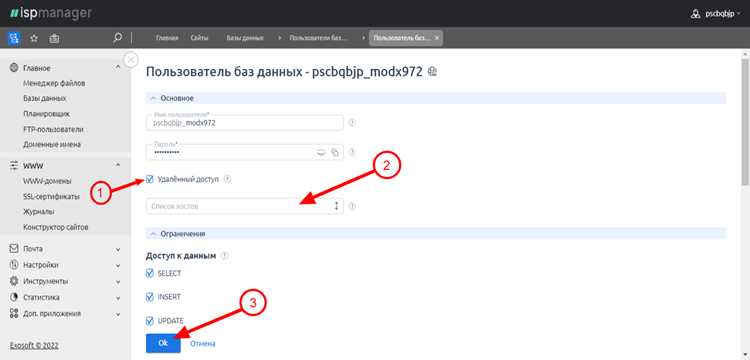This screenshot has width=750, height=360.
Task: Collapse sidebar with round X button
Action: coord(131,60)
